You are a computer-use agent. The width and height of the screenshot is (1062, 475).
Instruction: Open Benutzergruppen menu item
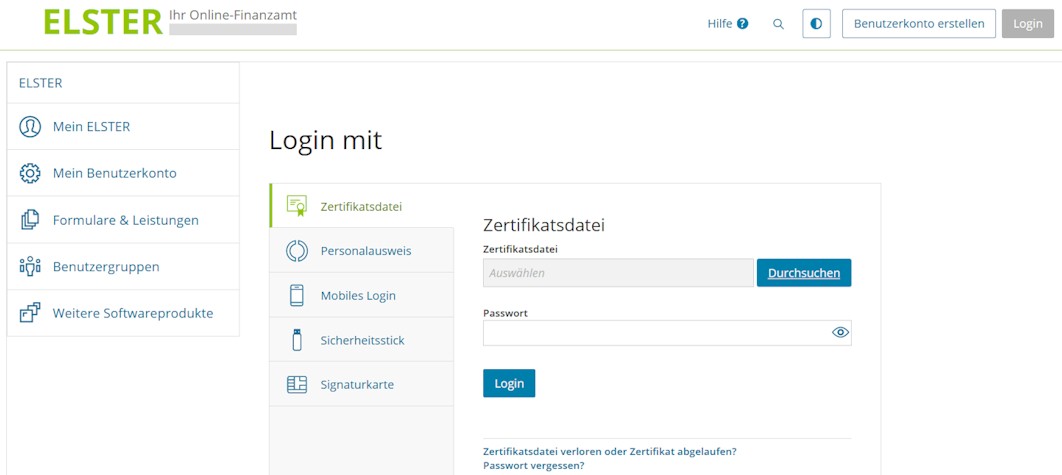pos(123,267)
